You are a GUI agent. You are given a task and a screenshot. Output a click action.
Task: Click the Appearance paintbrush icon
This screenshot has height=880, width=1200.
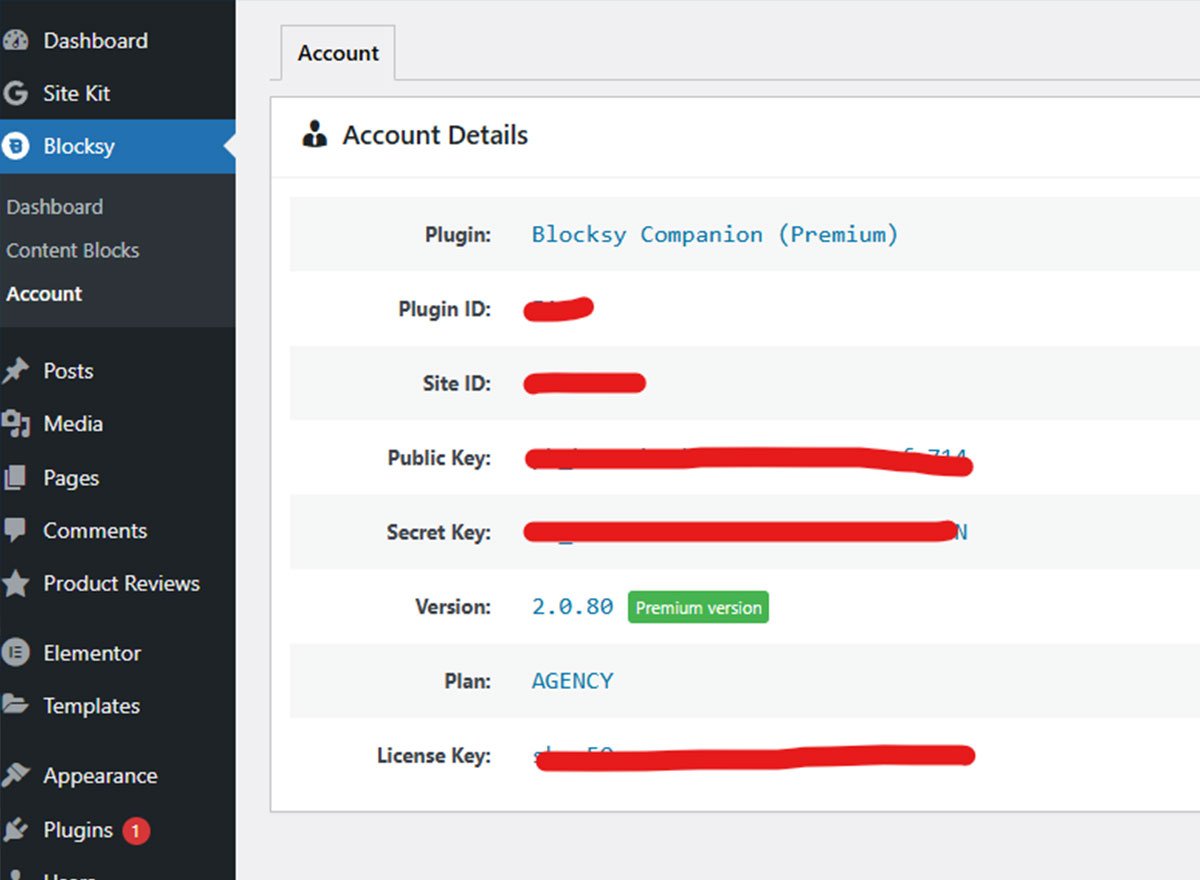(15, 776)
